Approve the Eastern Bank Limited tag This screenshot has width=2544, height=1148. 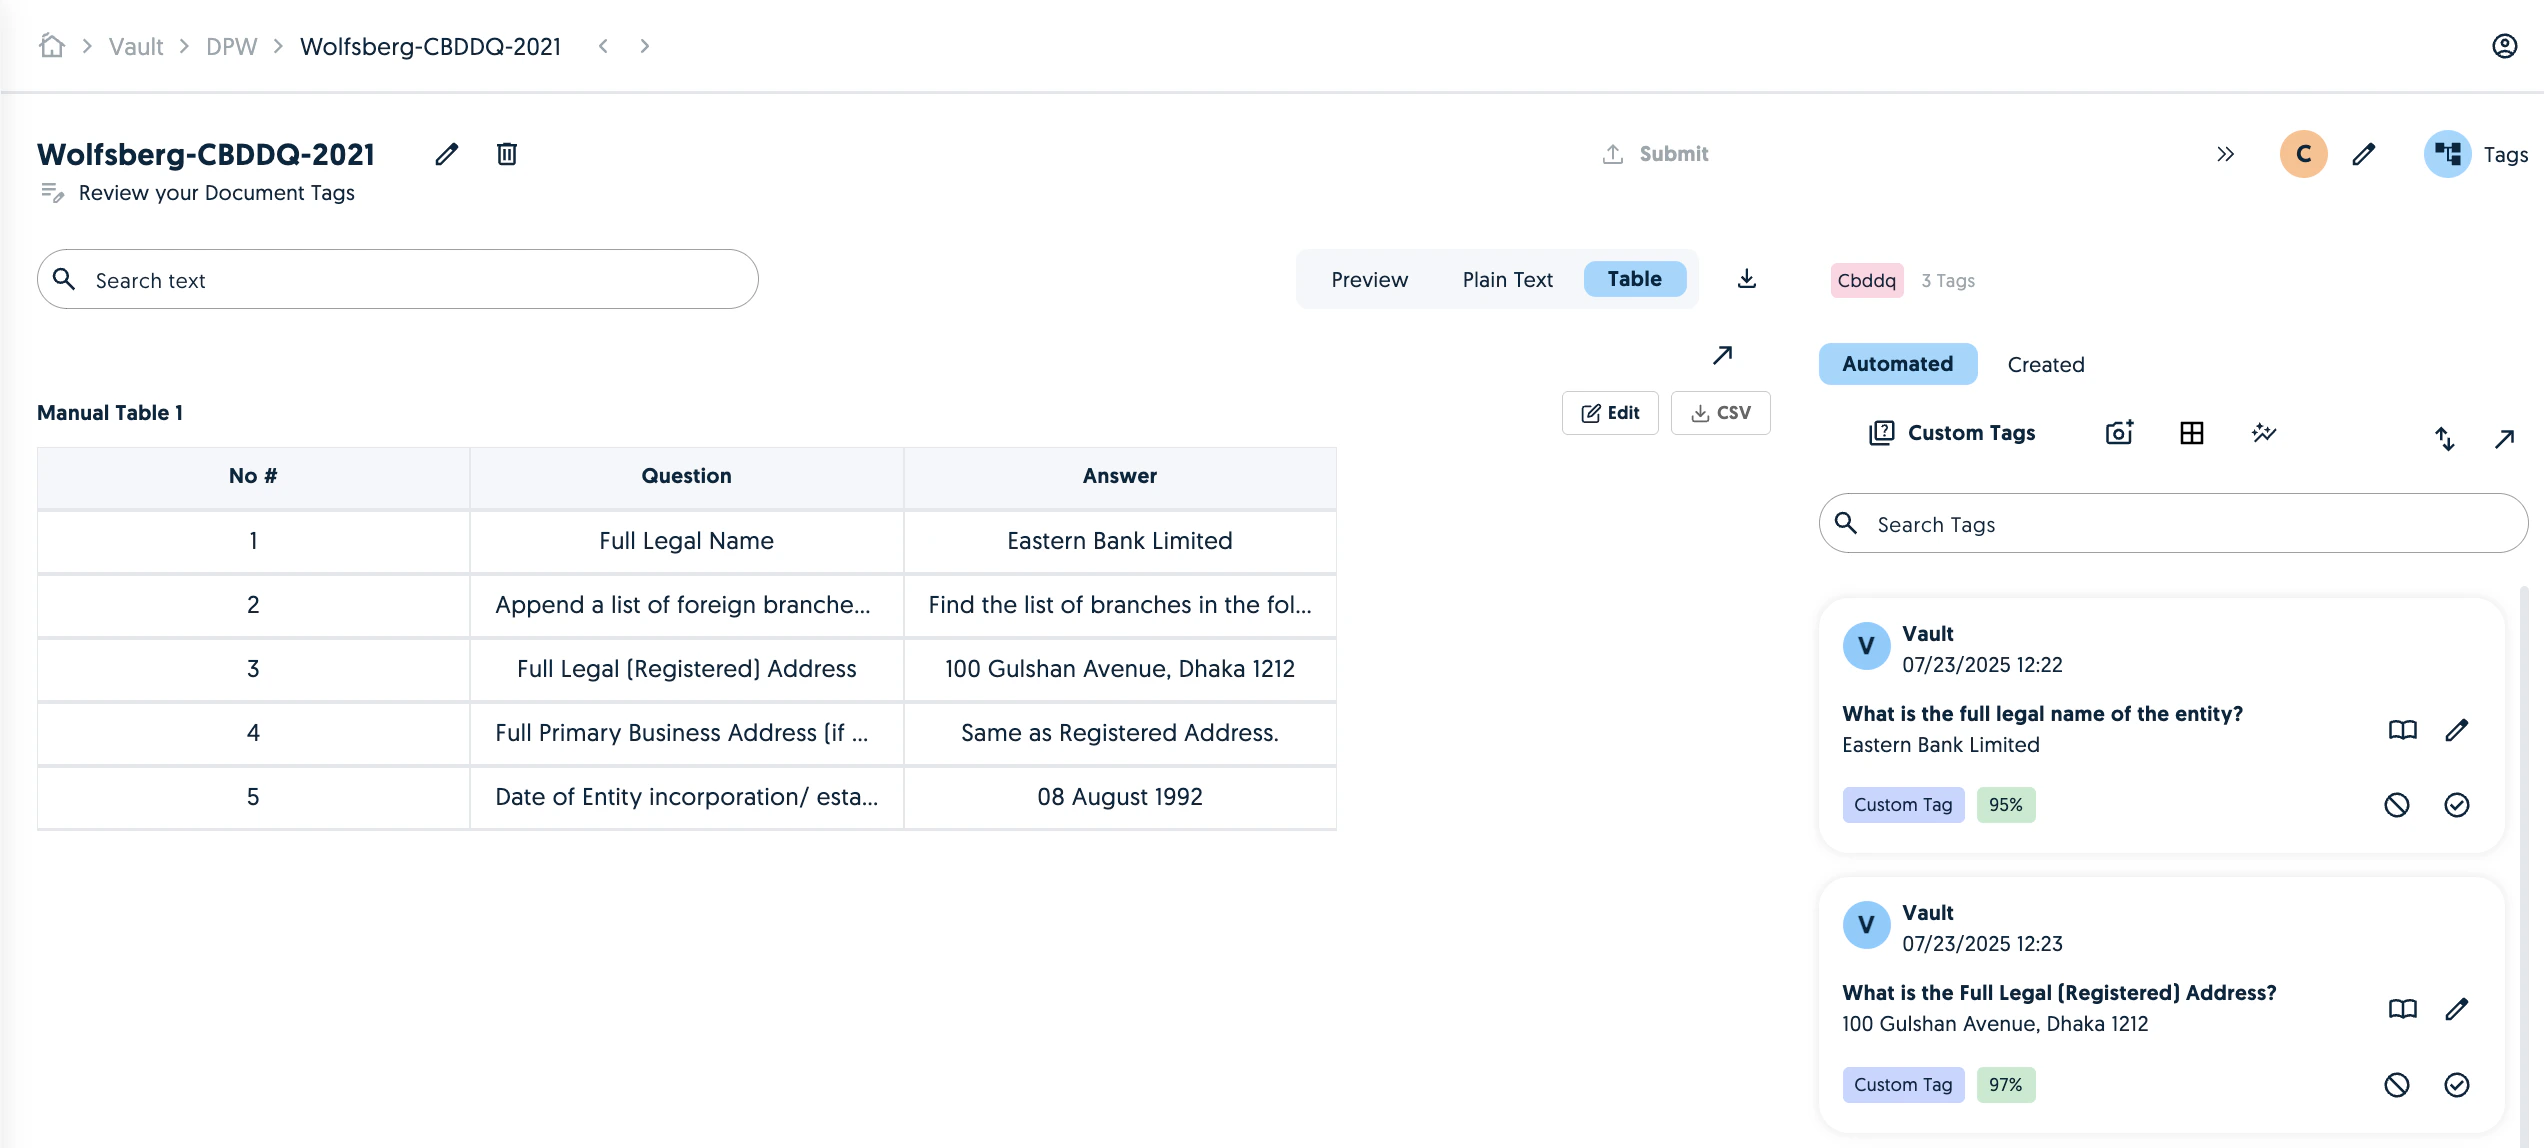2457,805
